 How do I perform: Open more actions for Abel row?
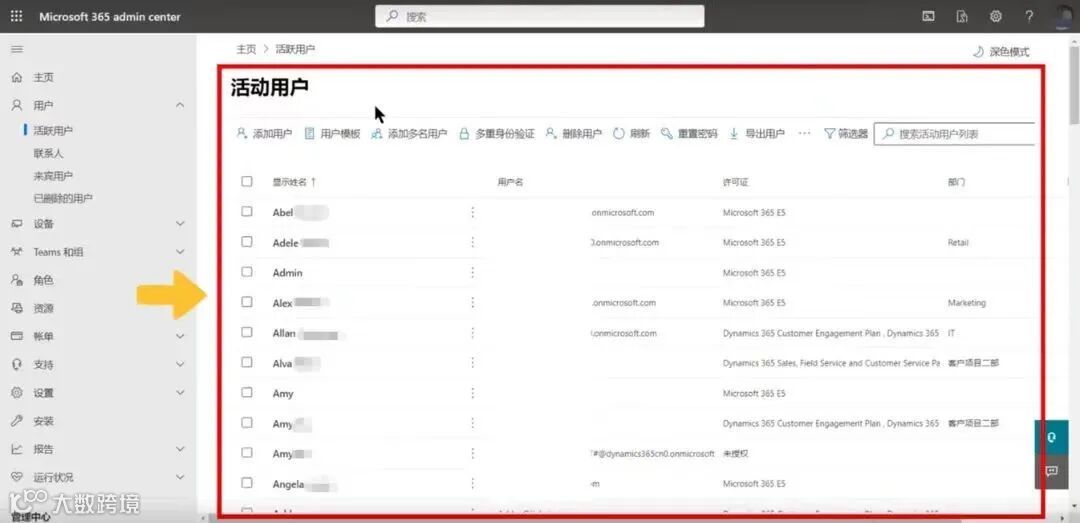pos(472,212)
